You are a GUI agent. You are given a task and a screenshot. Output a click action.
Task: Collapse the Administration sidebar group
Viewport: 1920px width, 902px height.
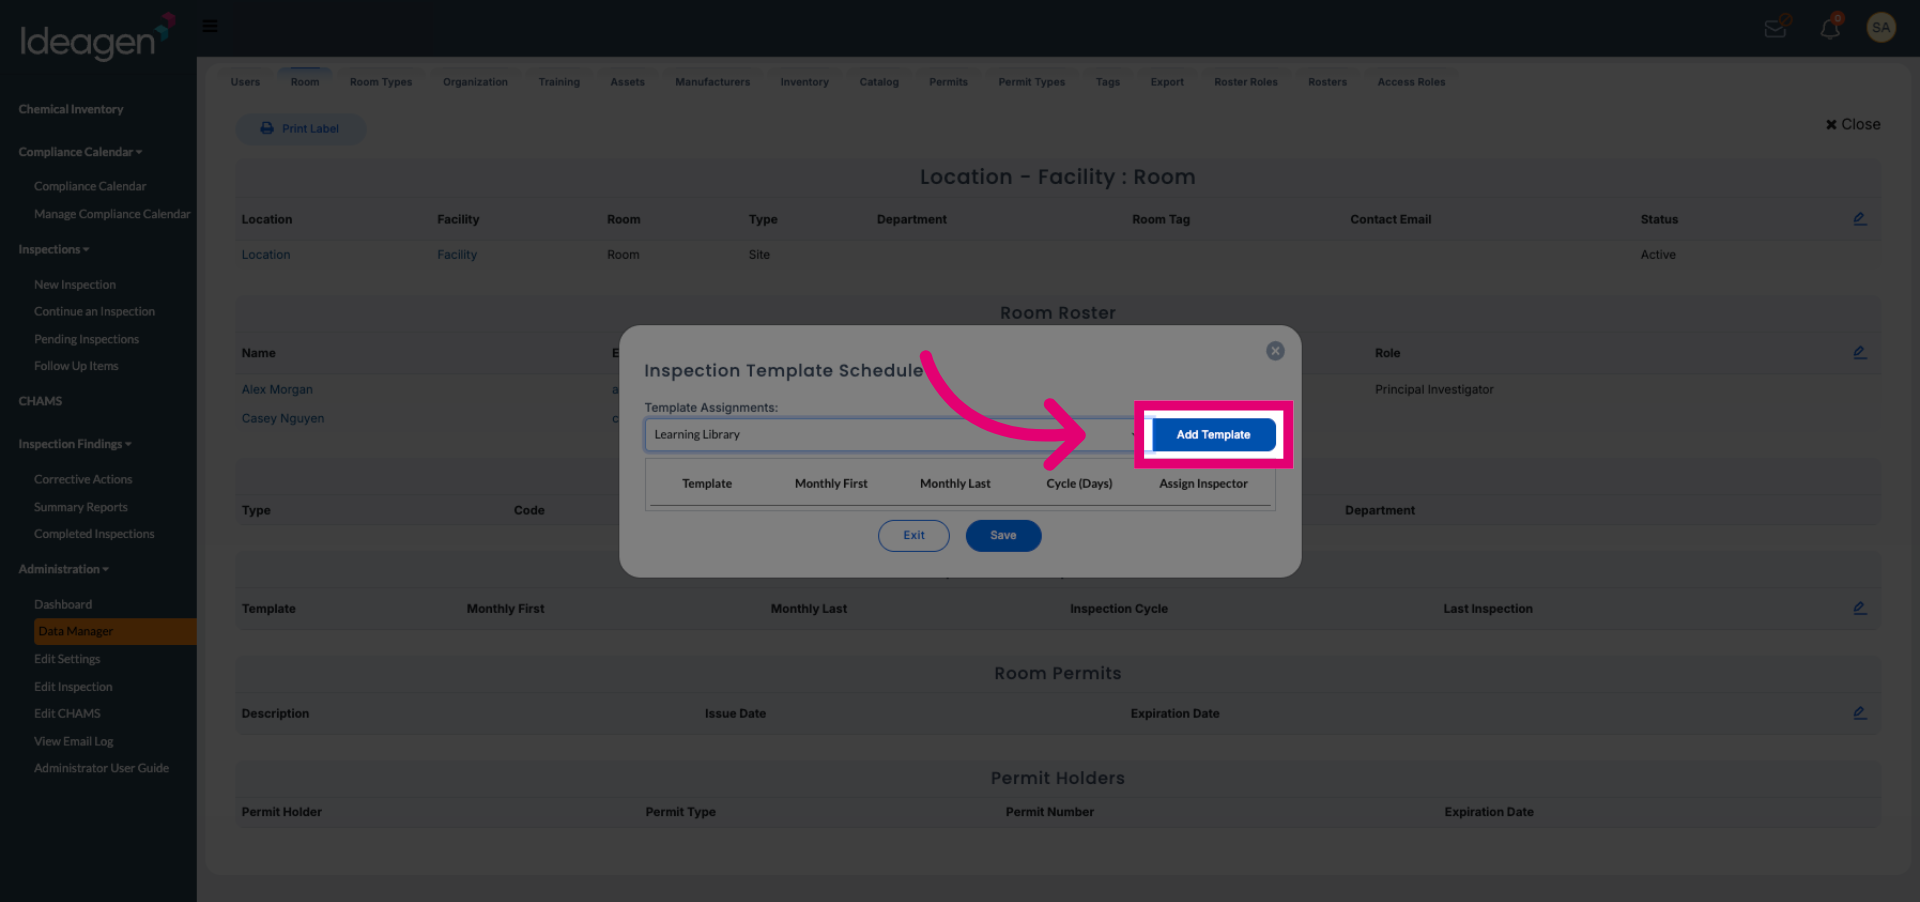pos(64,569)
